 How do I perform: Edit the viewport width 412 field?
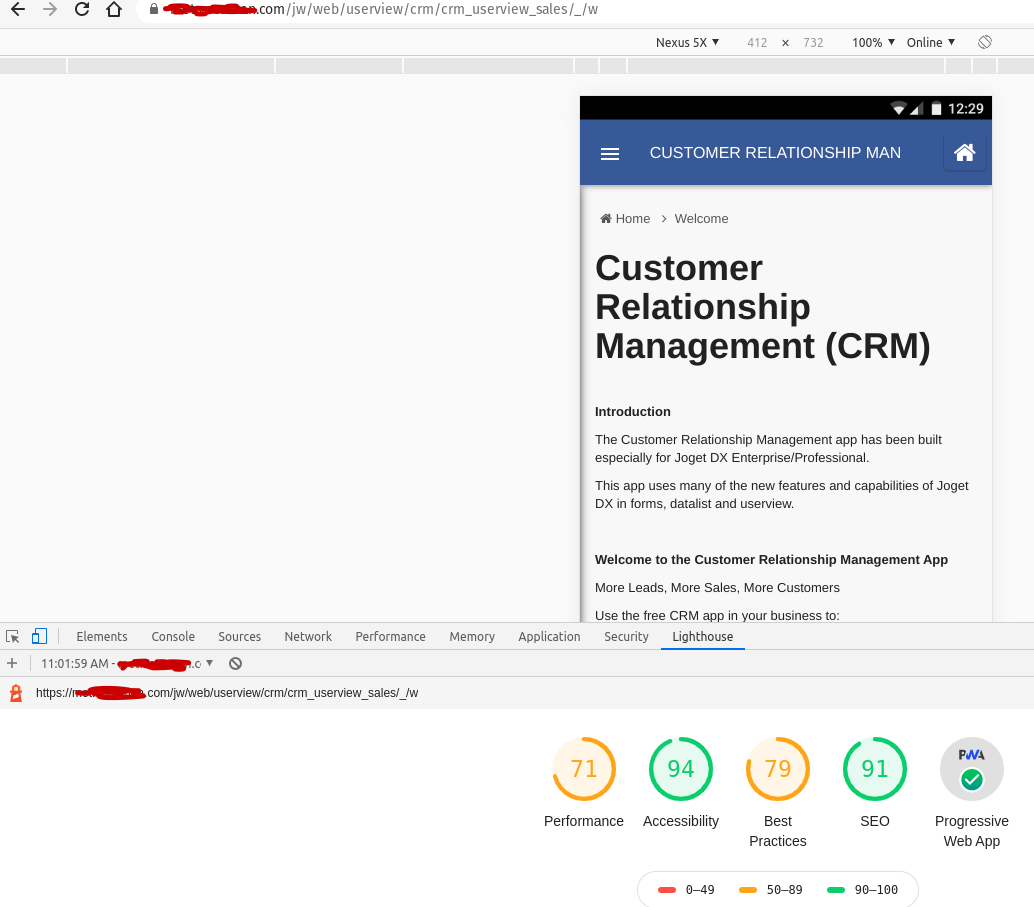(x=757, y=42)
